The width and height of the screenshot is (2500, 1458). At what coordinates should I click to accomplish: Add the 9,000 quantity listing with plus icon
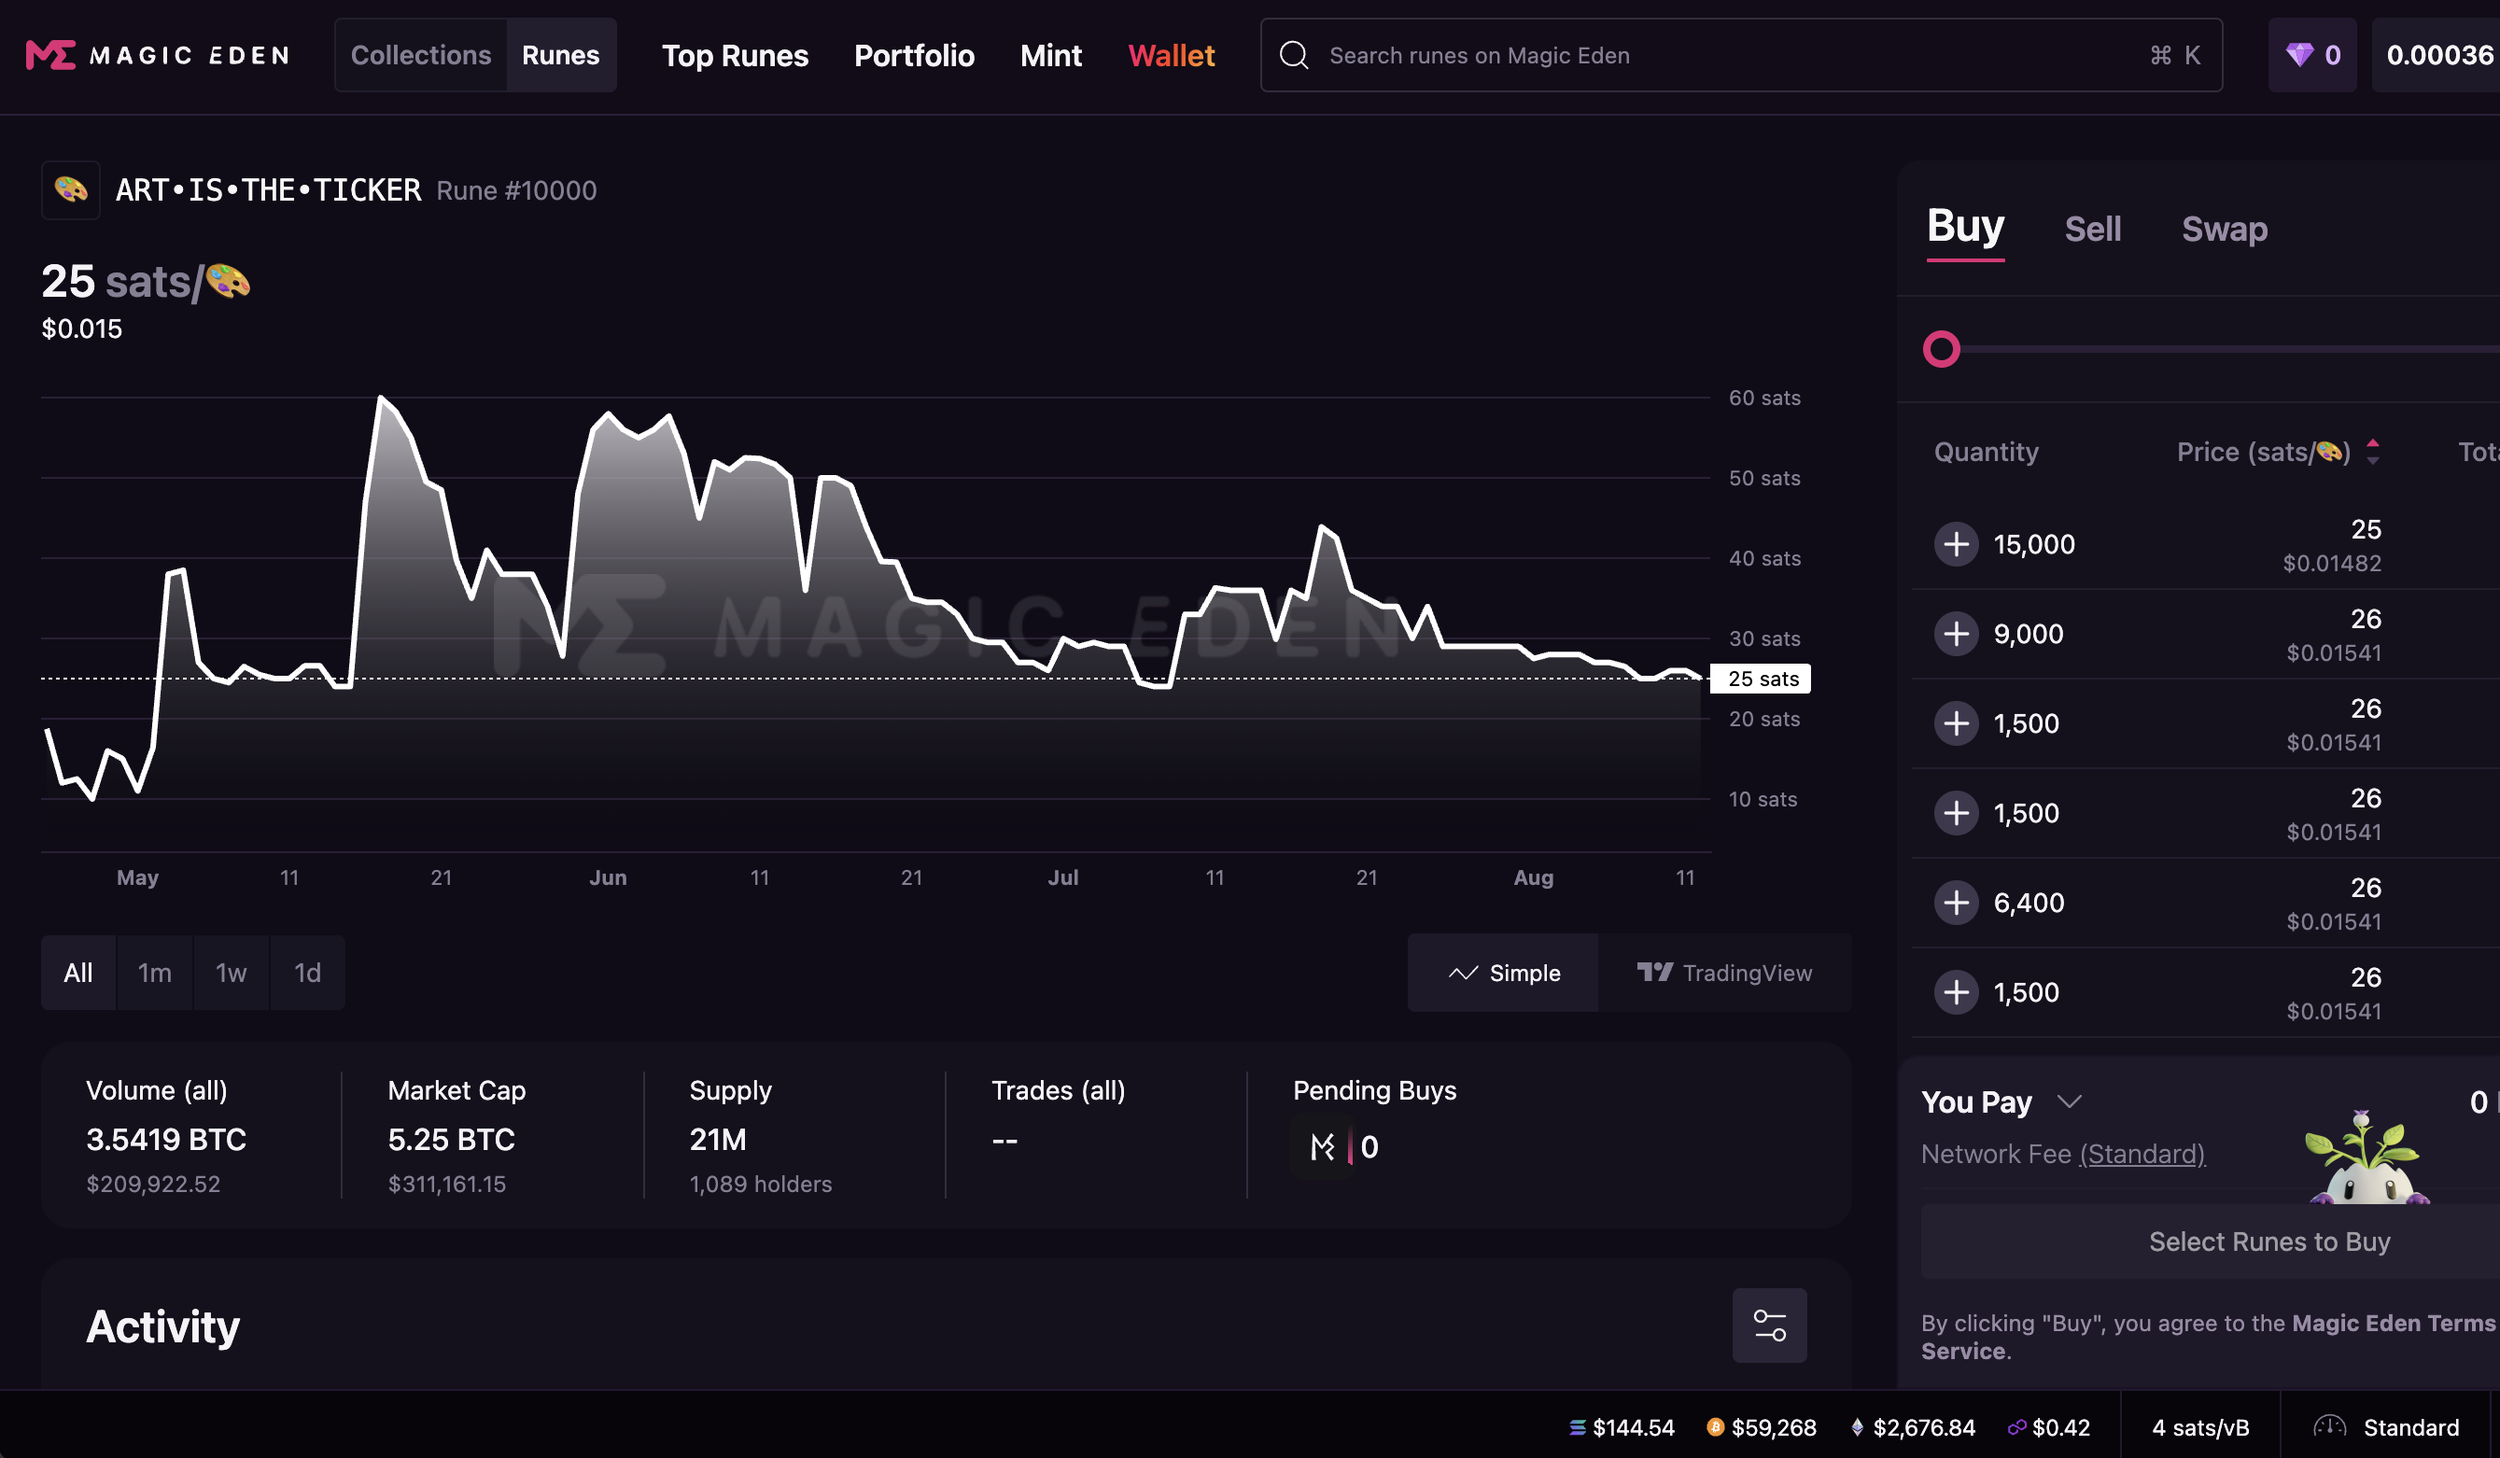coord(1956,634)
